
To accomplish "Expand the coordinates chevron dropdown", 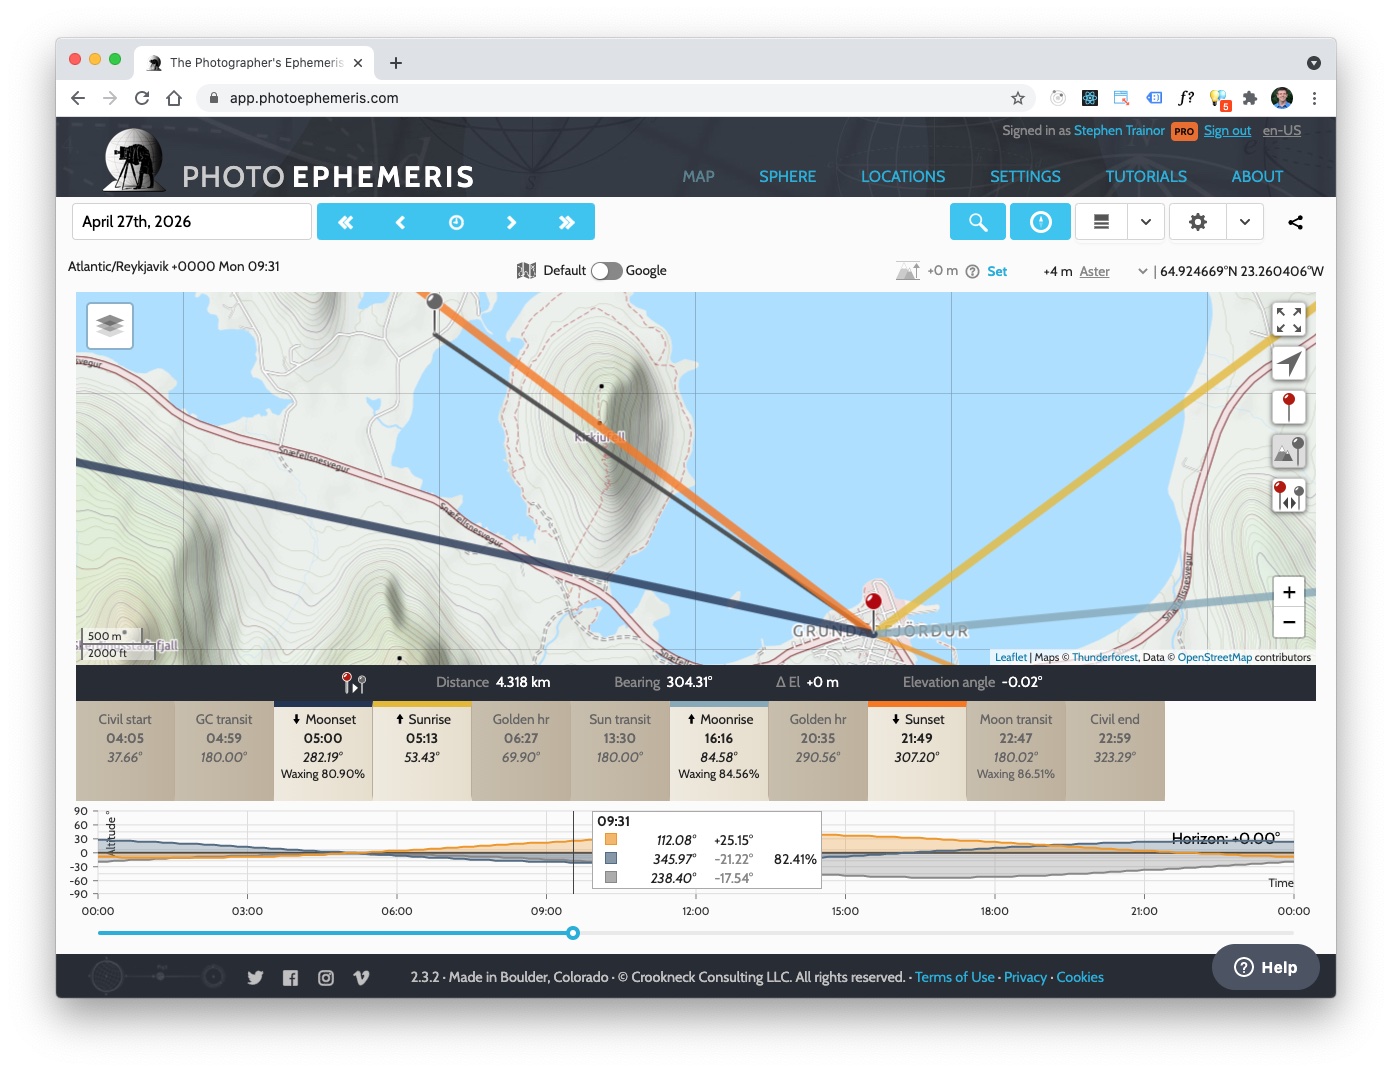I will [1142, 271].
